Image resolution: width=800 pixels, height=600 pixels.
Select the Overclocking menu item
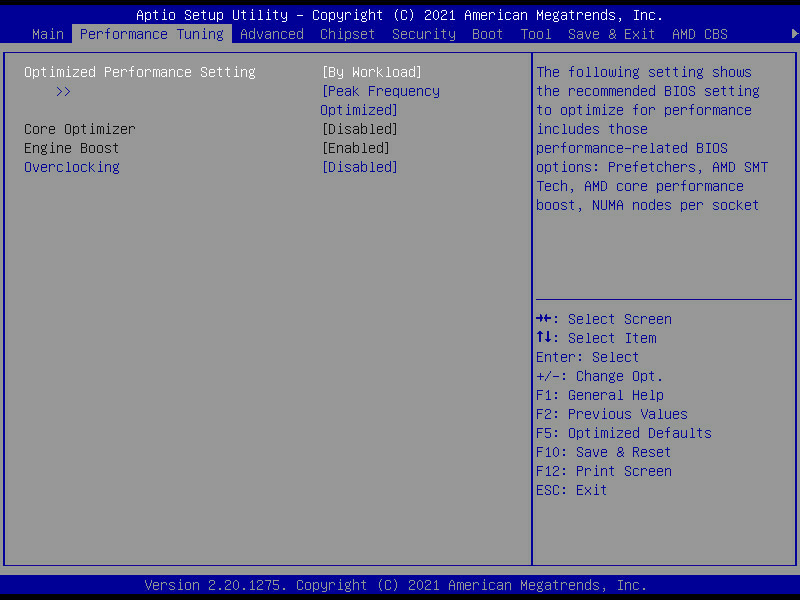click(x=72, y=167)
